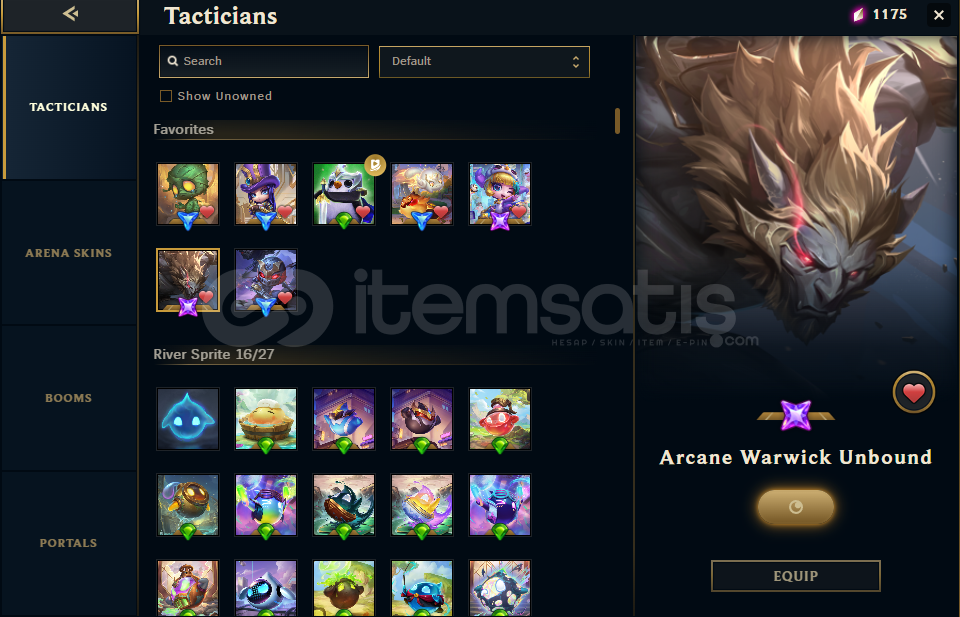Open the Default sort dropdown

tap(484, 62)
